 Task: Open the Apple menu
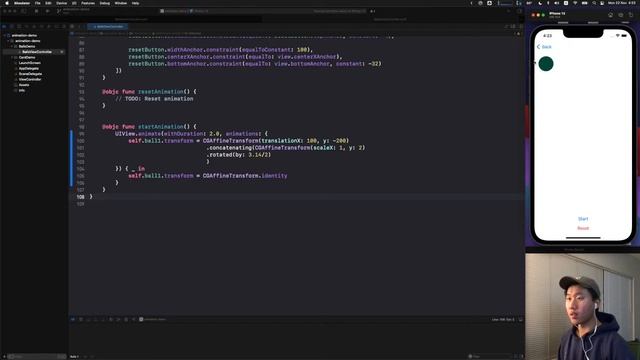click(x=7, y=3)
